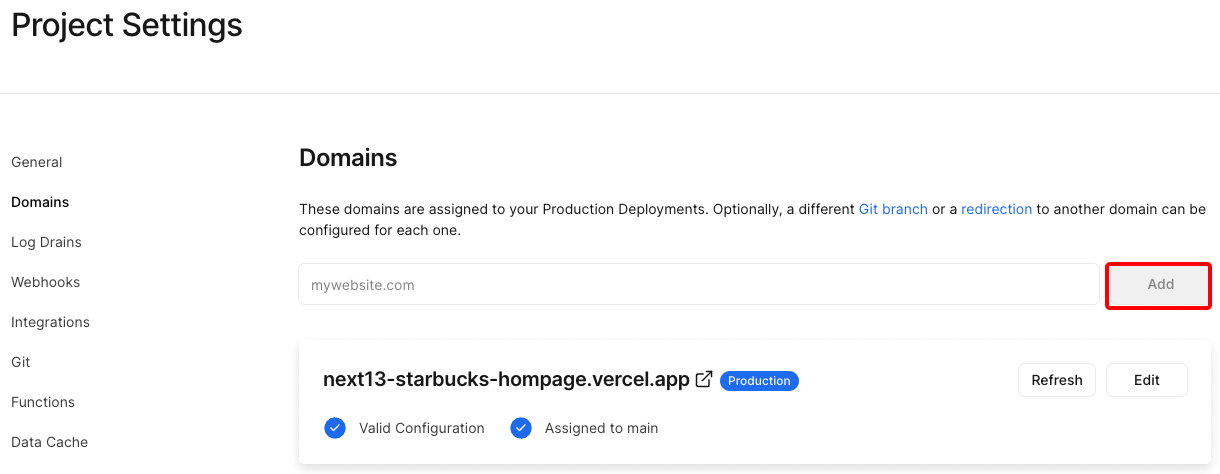Click the Assigned to main checkmark icon
The image size is (1220, 474).
coord(520,428)
